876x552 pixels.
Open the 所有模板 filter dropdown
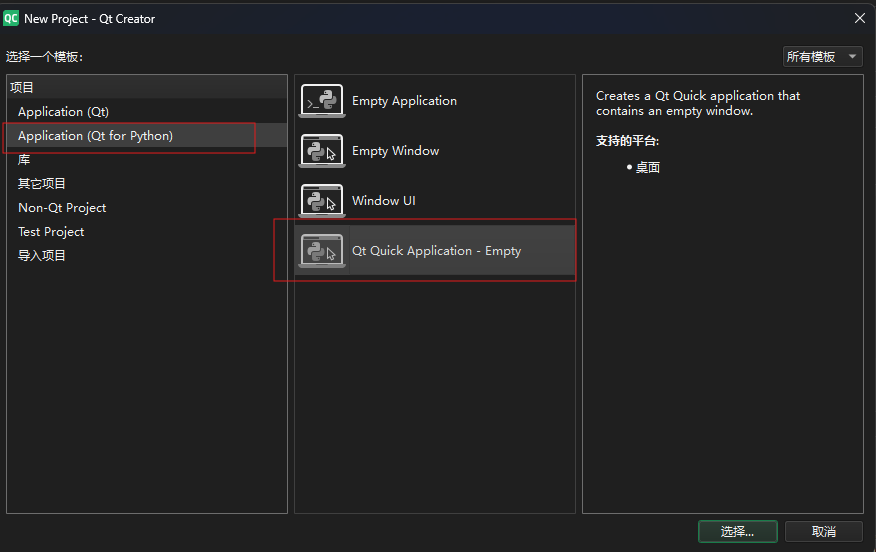[822, 56]
